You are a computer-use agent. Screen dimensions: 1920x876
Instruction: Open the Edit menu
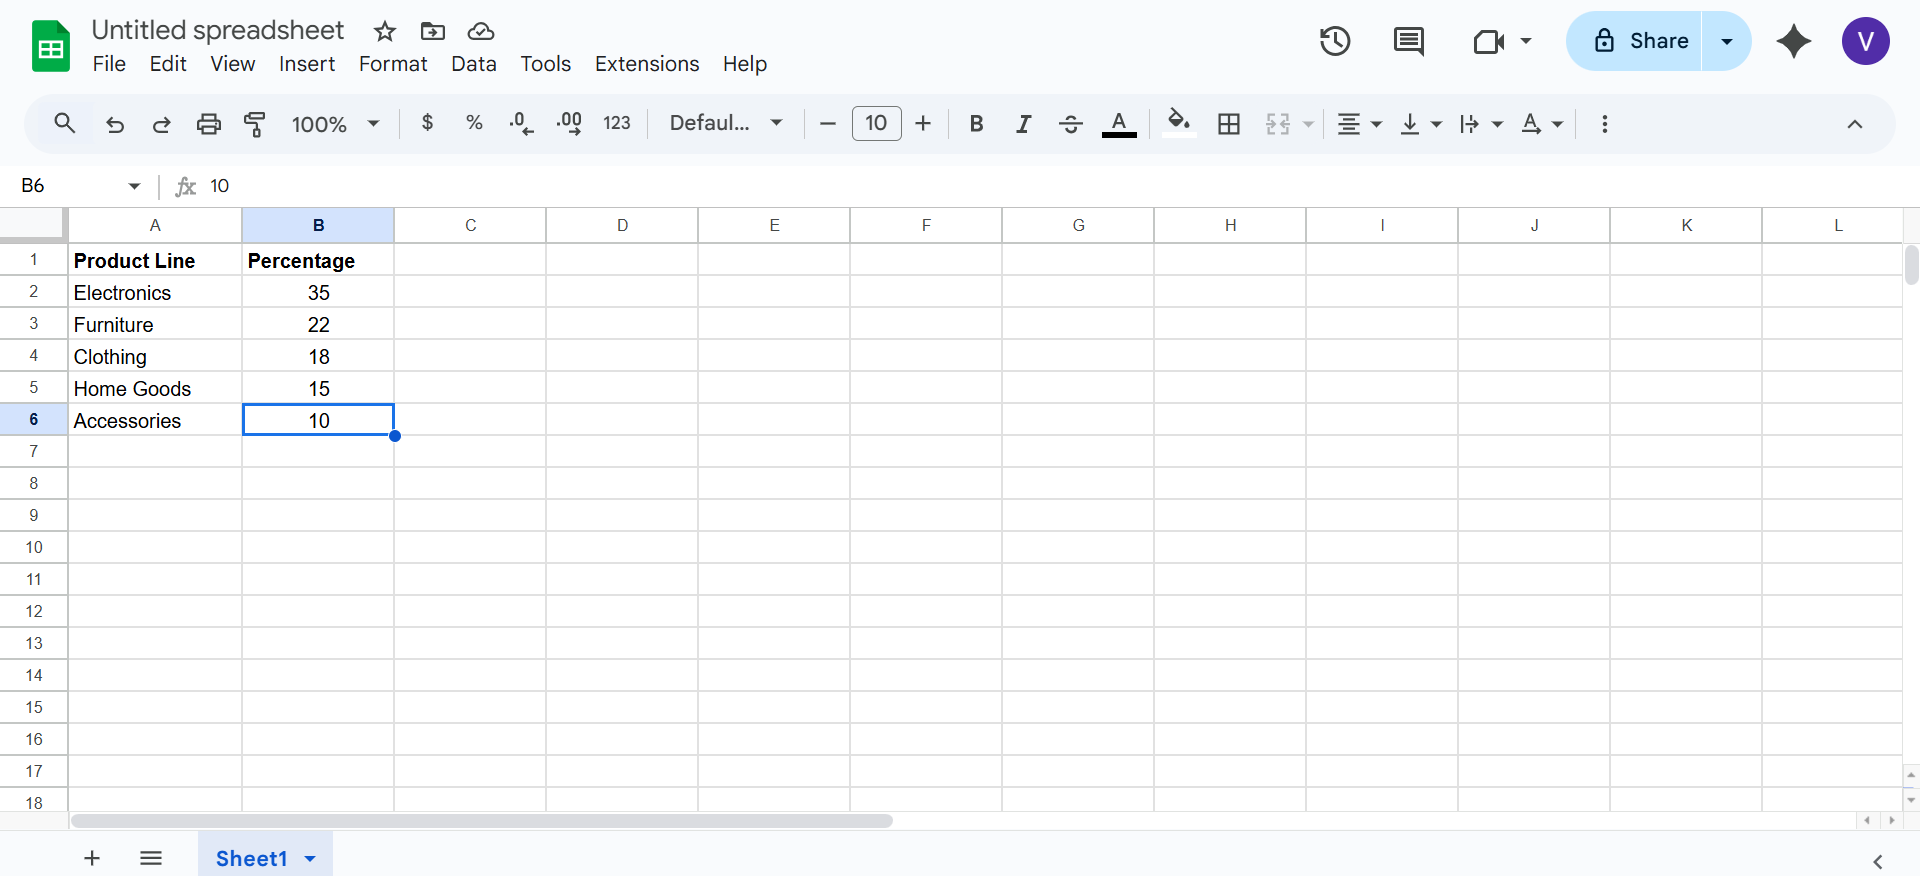168,64
